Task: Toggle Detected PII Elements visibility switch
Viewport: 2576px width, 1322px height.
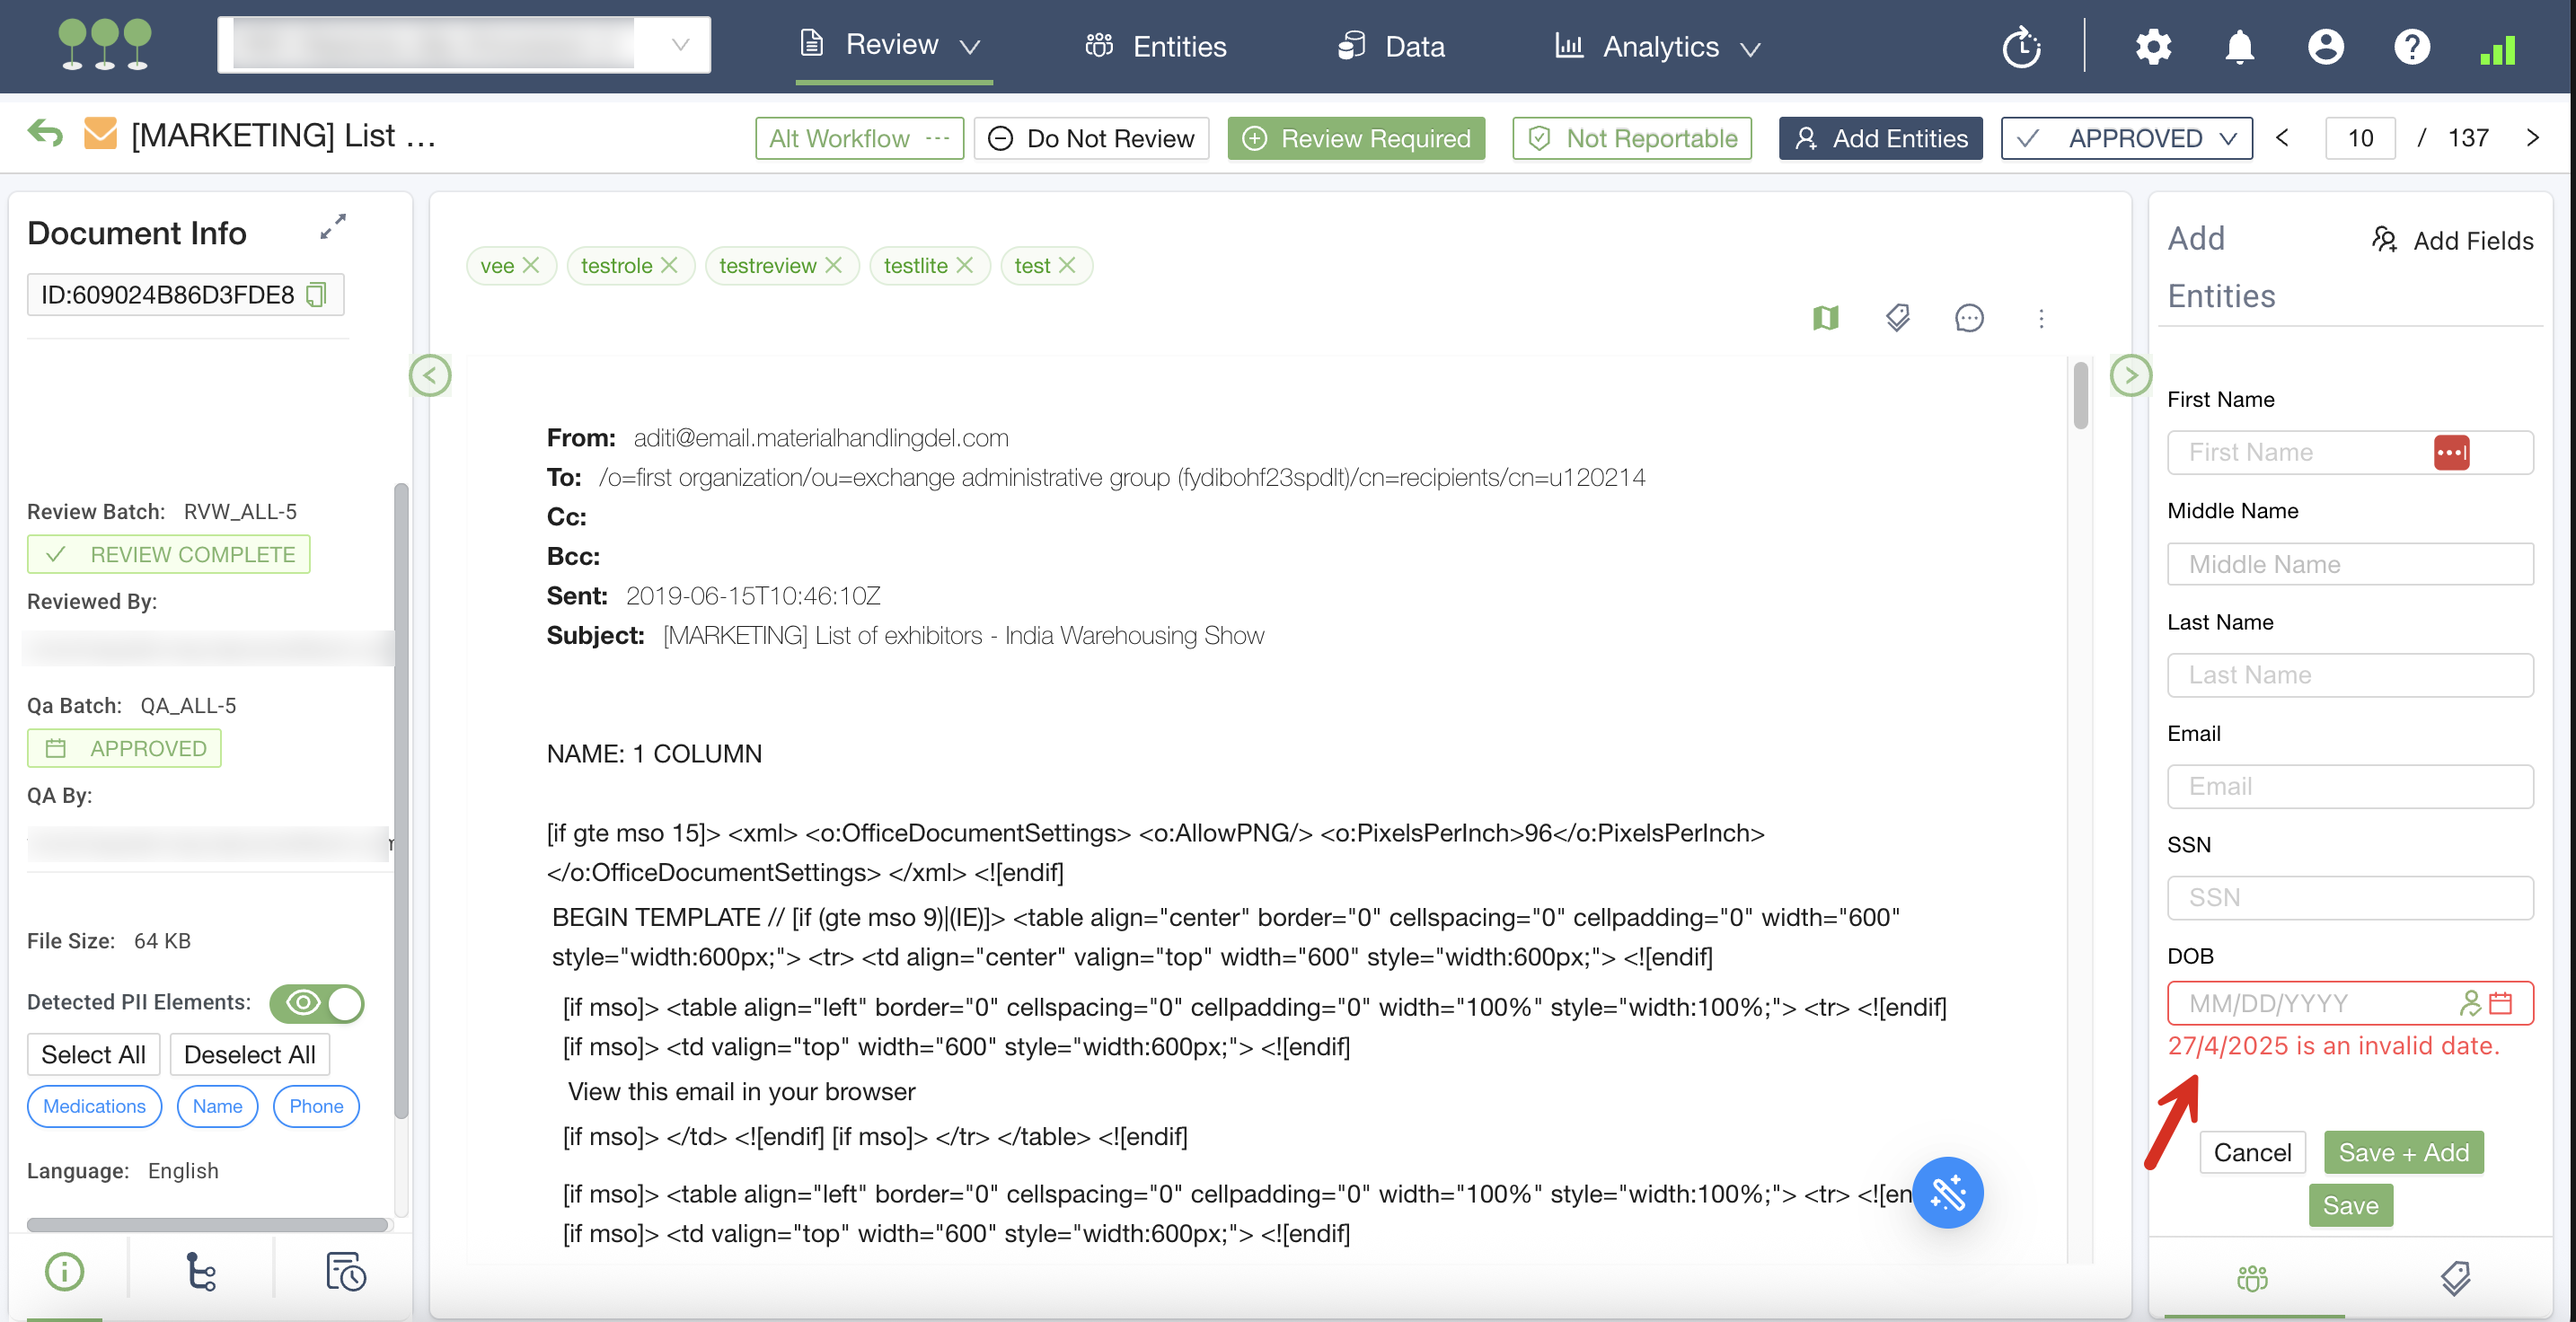Action: 317,1003
